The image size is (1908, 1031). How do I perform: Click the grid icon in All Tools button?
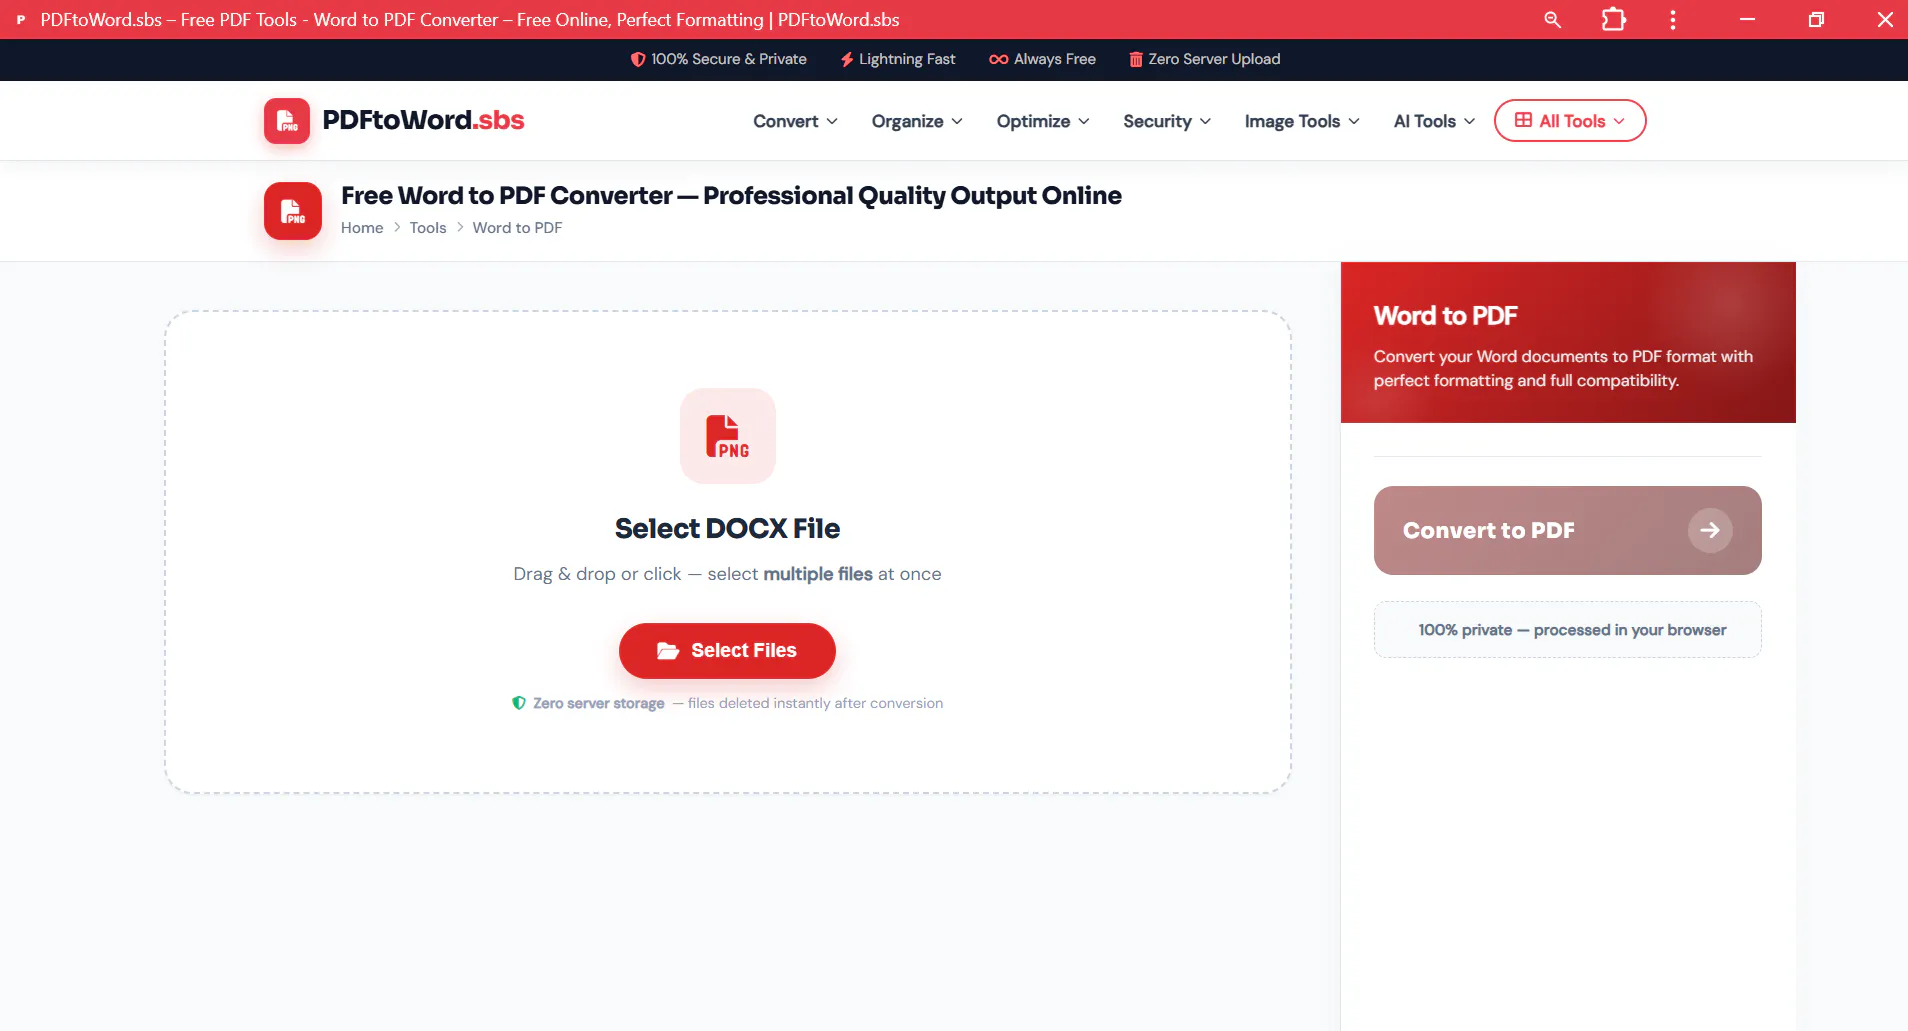(1523, 120)
